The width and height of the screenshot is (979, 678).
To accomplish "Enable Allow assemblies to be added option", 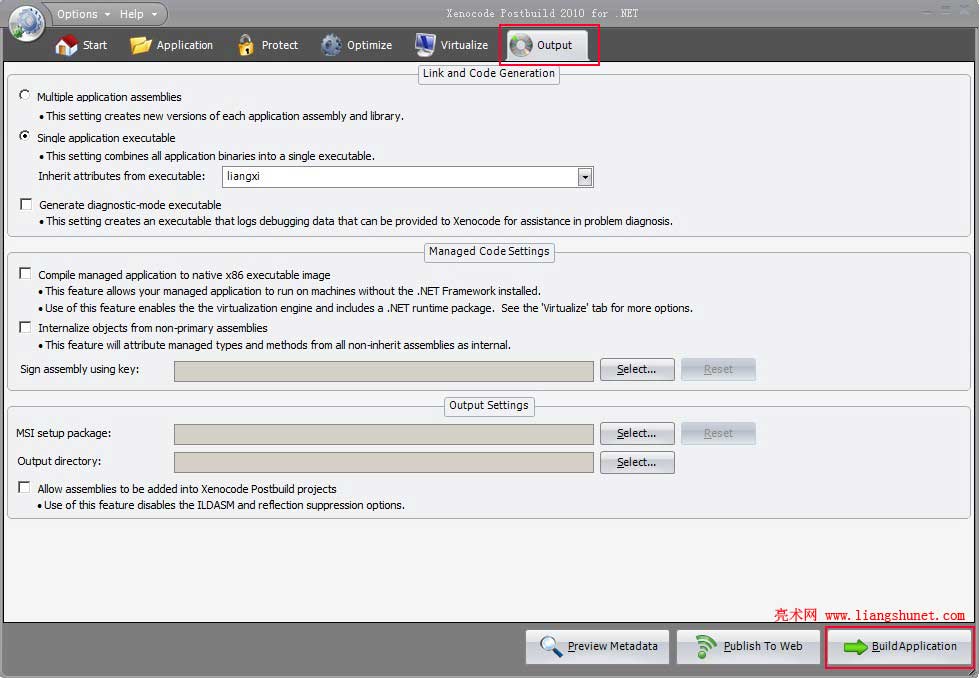I will [24, 487].
